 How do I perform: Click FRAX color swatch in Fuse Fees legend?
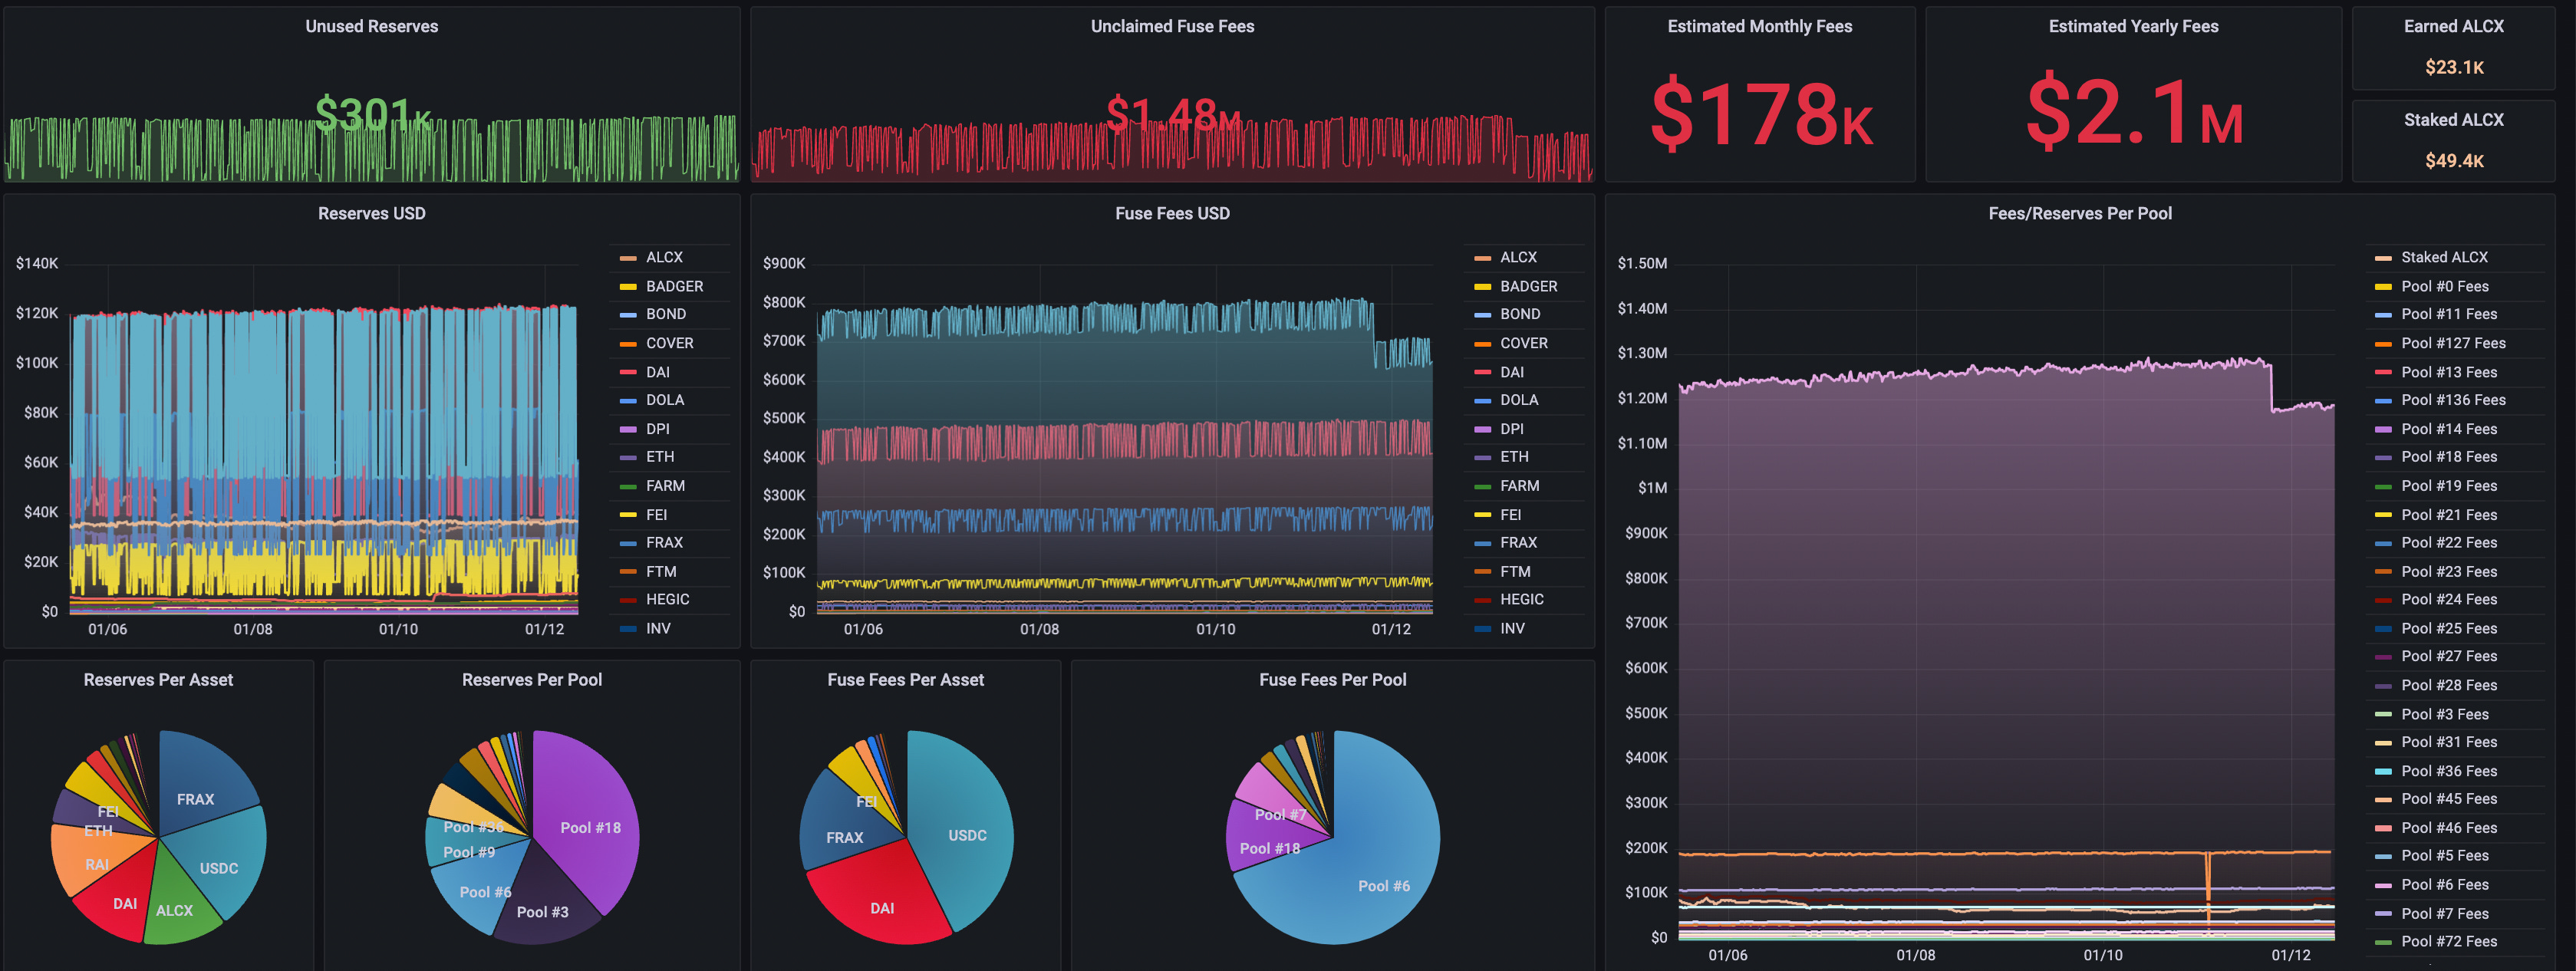(x=1482, y=543)
